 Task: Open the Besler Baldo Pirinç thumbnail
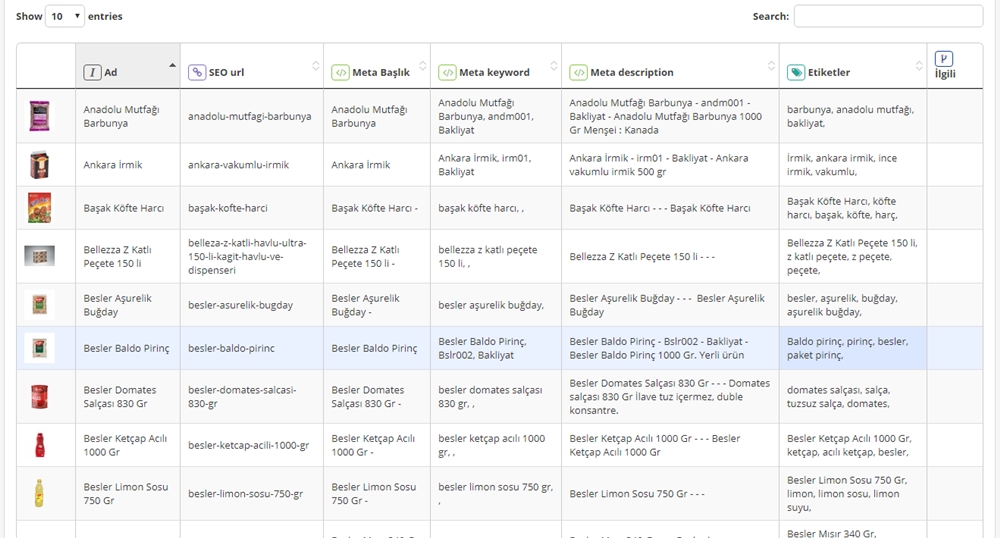[x=40, y=348]
